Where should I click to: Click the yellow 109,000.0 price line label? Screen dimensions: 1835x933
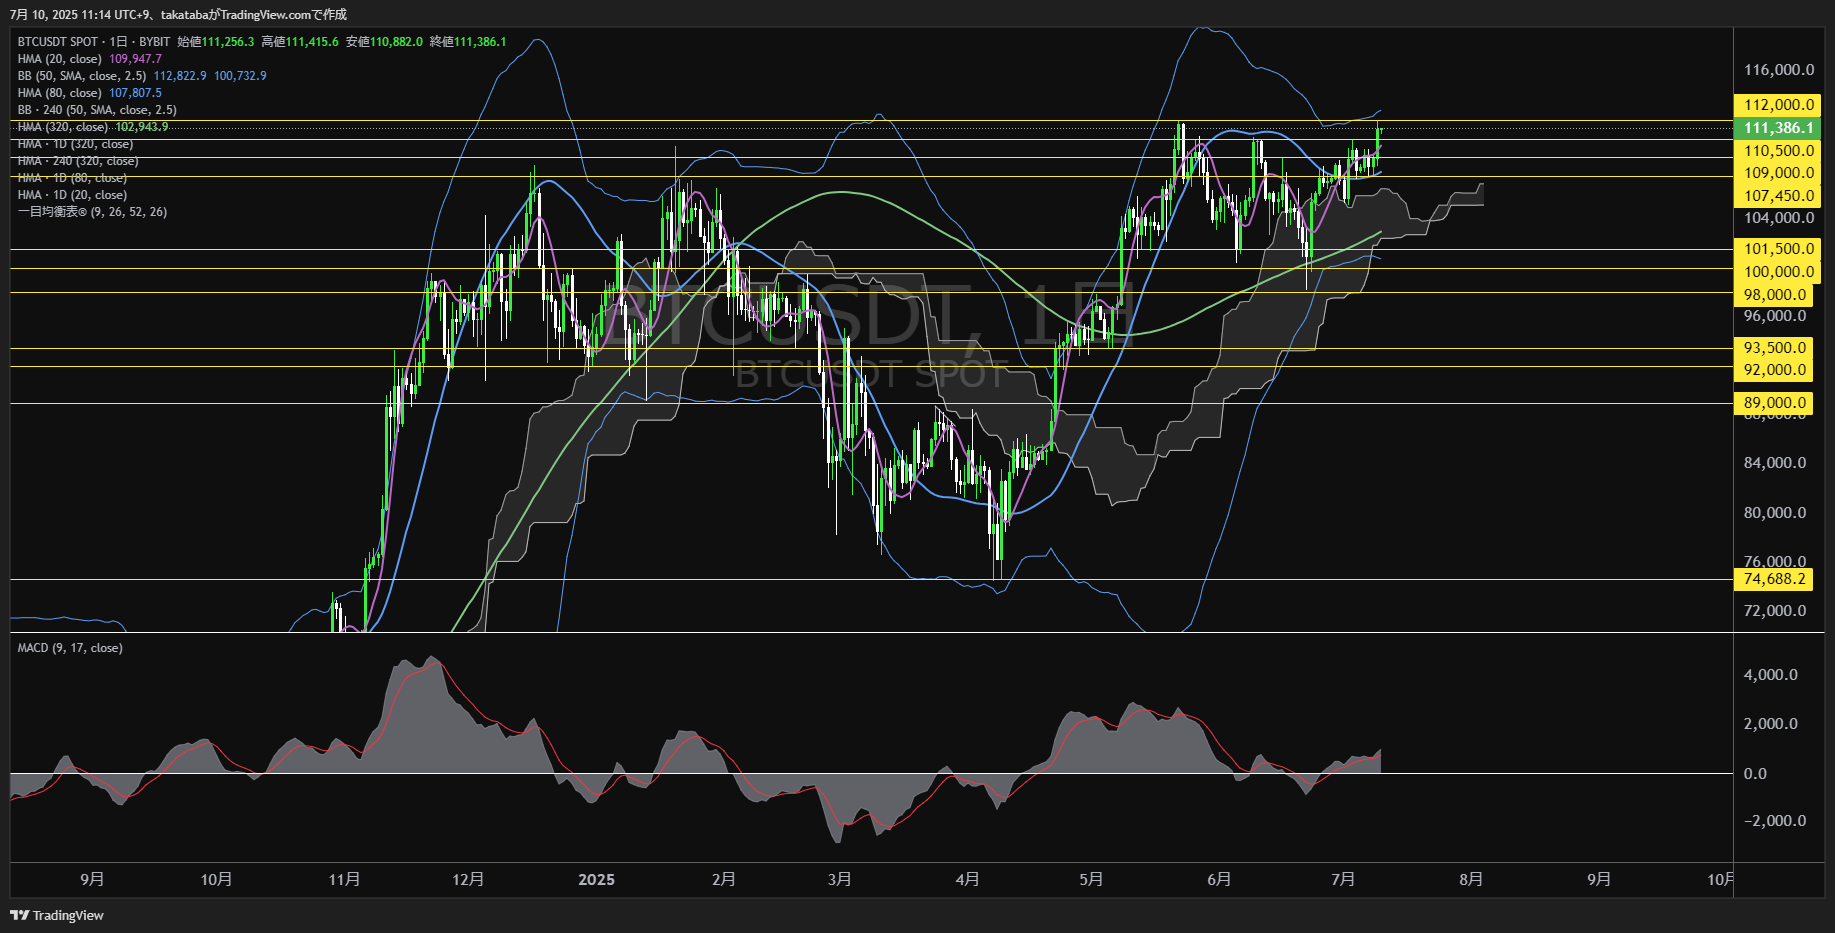click(1777, 173)
